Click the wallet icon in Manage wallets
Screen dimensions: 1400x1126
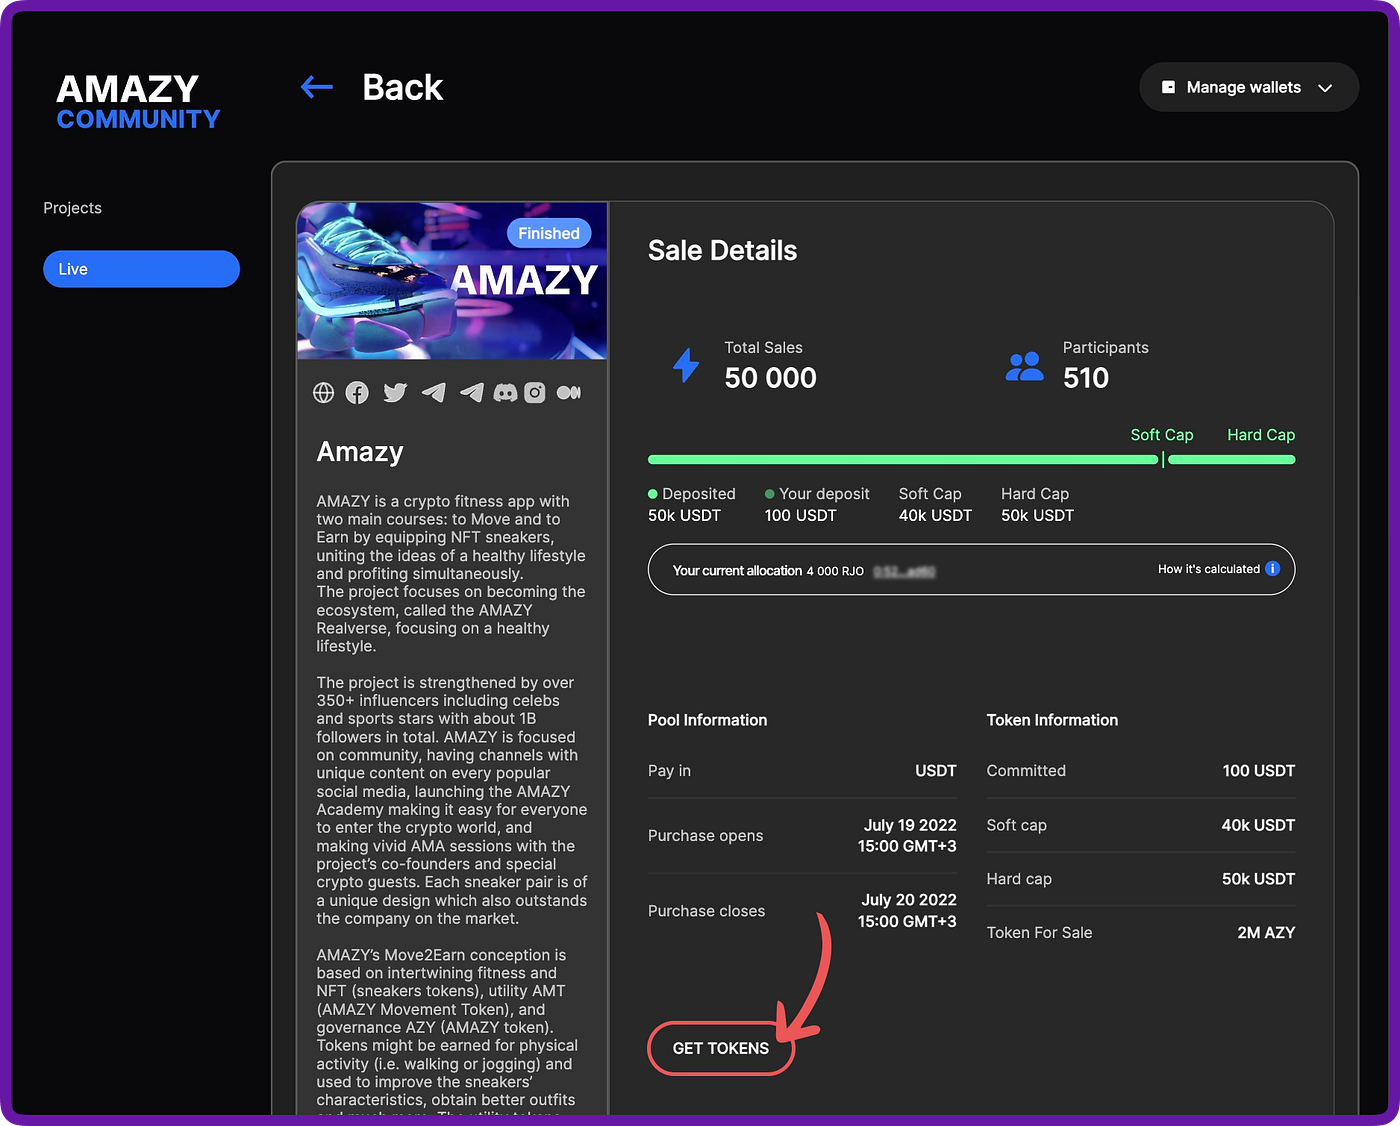coord(1168,87)
